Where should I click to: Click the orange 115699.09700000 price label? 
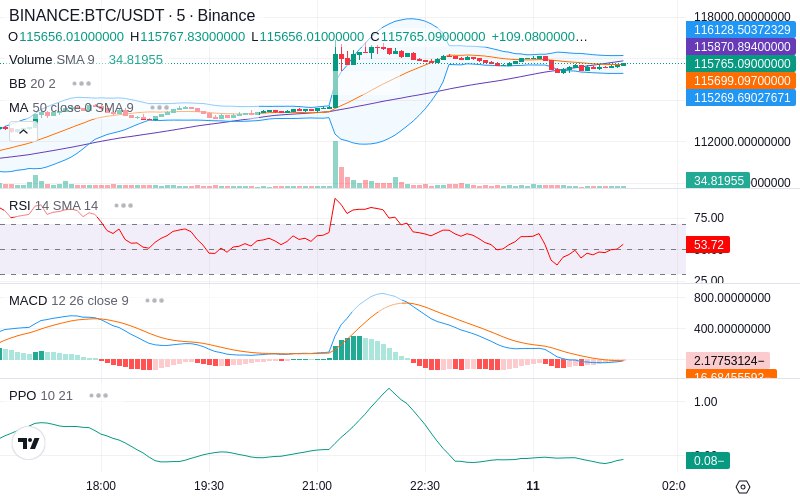click(741, 81)
